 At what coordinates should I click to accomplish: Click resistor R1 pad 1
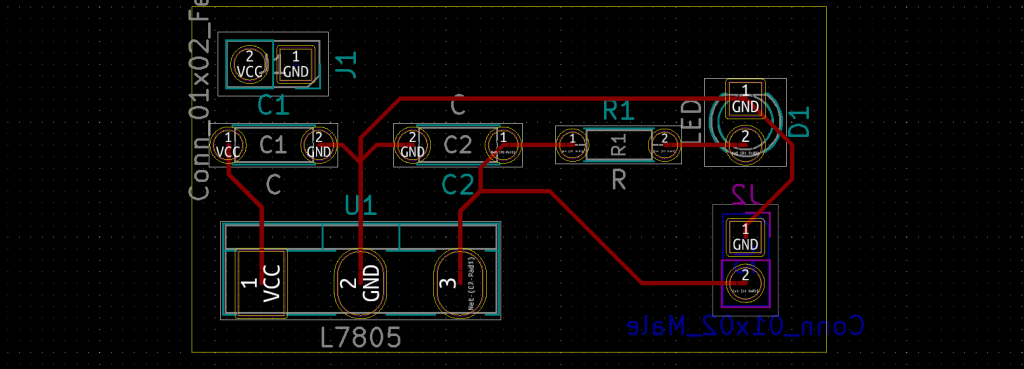(x=573, y=145)
